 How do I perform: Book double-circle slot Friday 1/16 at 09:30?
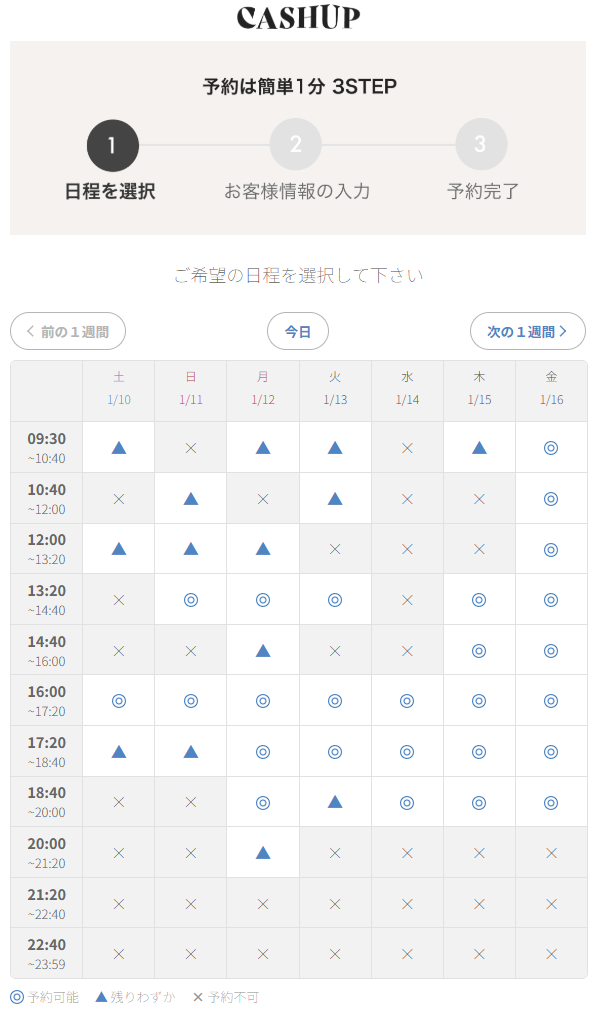[551, 448]
